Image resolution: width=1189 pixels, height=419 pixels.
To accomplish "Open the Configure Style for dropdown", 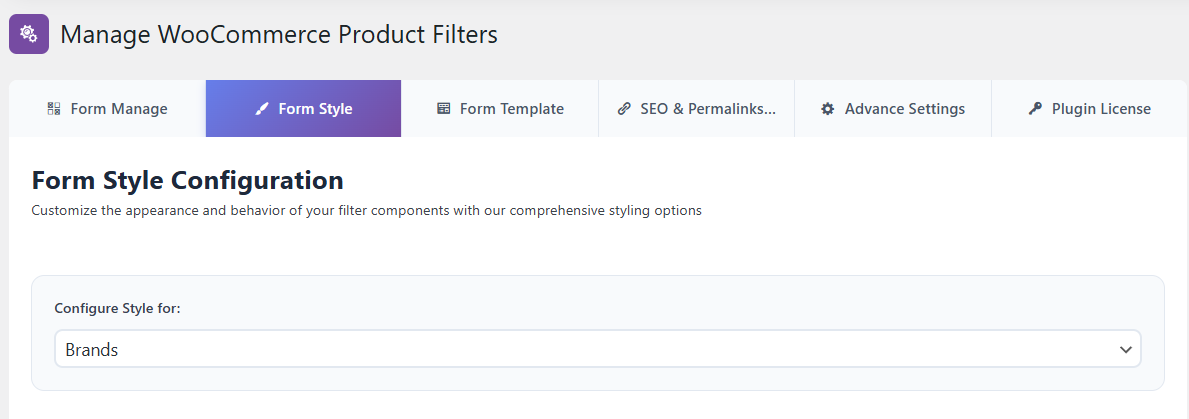I will (x=598, y=349).
